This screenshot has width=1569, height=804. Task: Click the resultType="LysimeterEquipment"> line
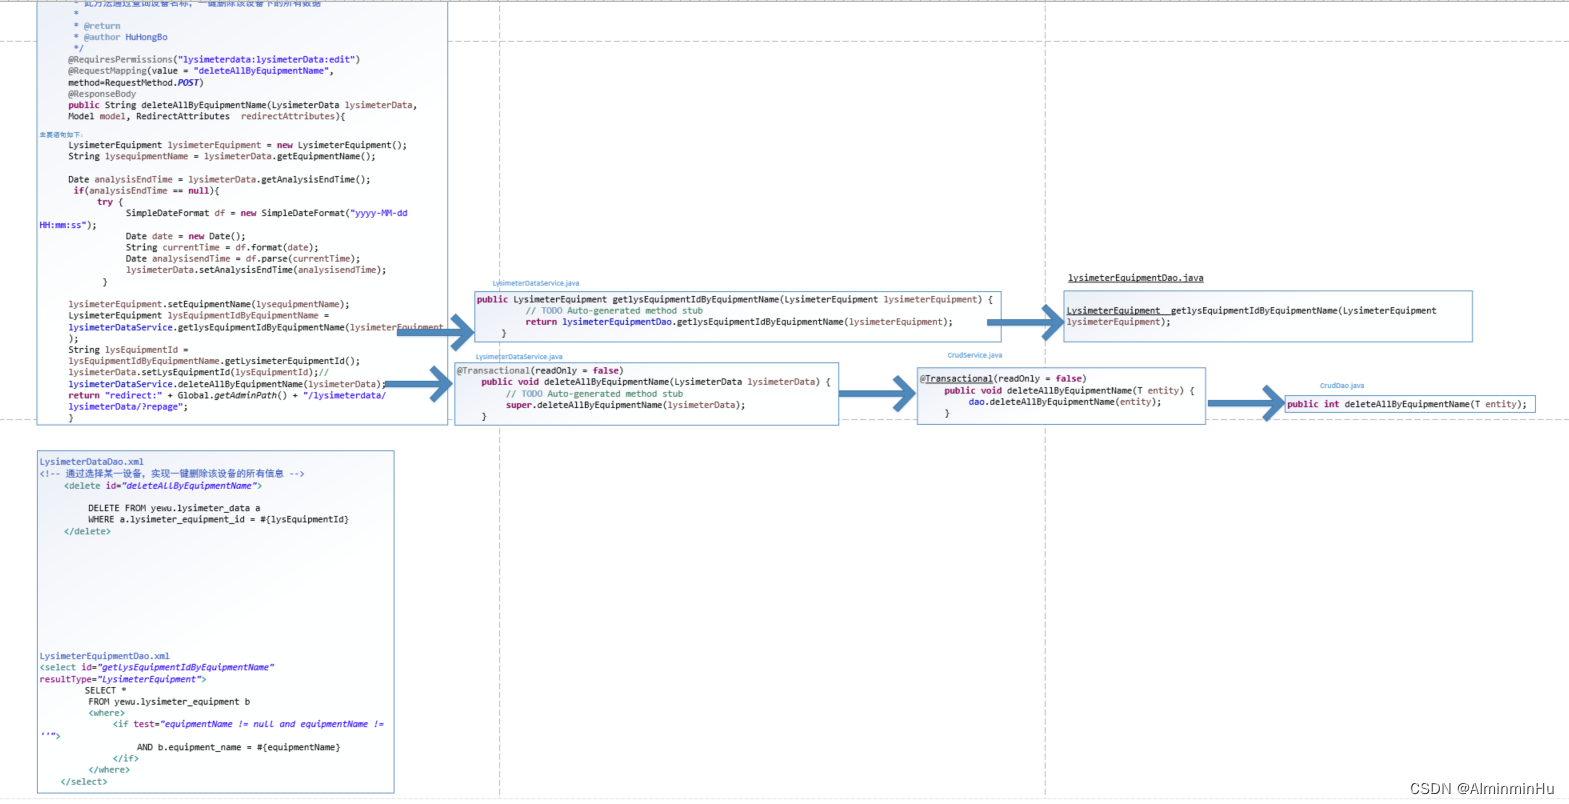tap(123, 679)
